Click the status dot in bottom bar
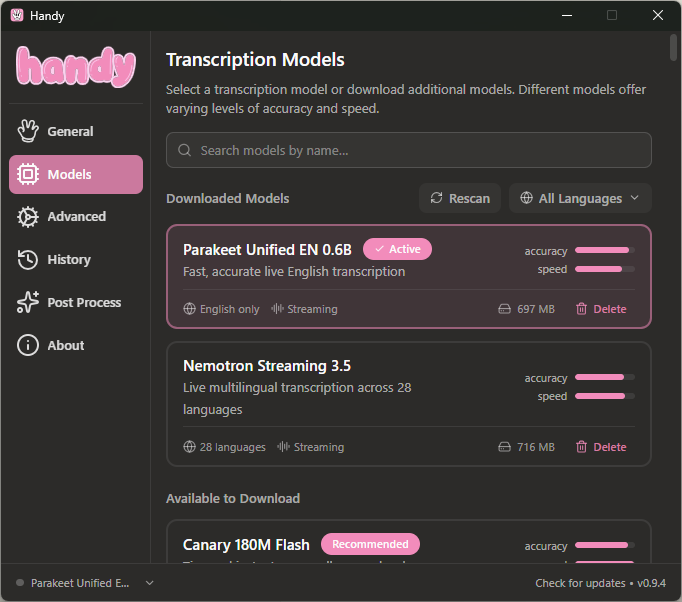This screenshot has height=602, width=682. click(20, 582)
